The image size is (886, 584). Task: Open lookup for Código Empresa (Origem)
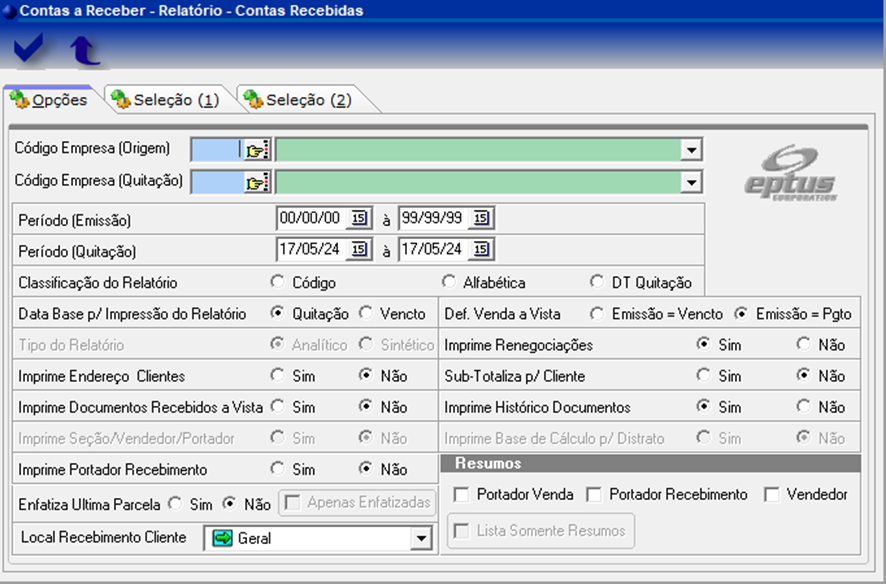pos(257,150)
